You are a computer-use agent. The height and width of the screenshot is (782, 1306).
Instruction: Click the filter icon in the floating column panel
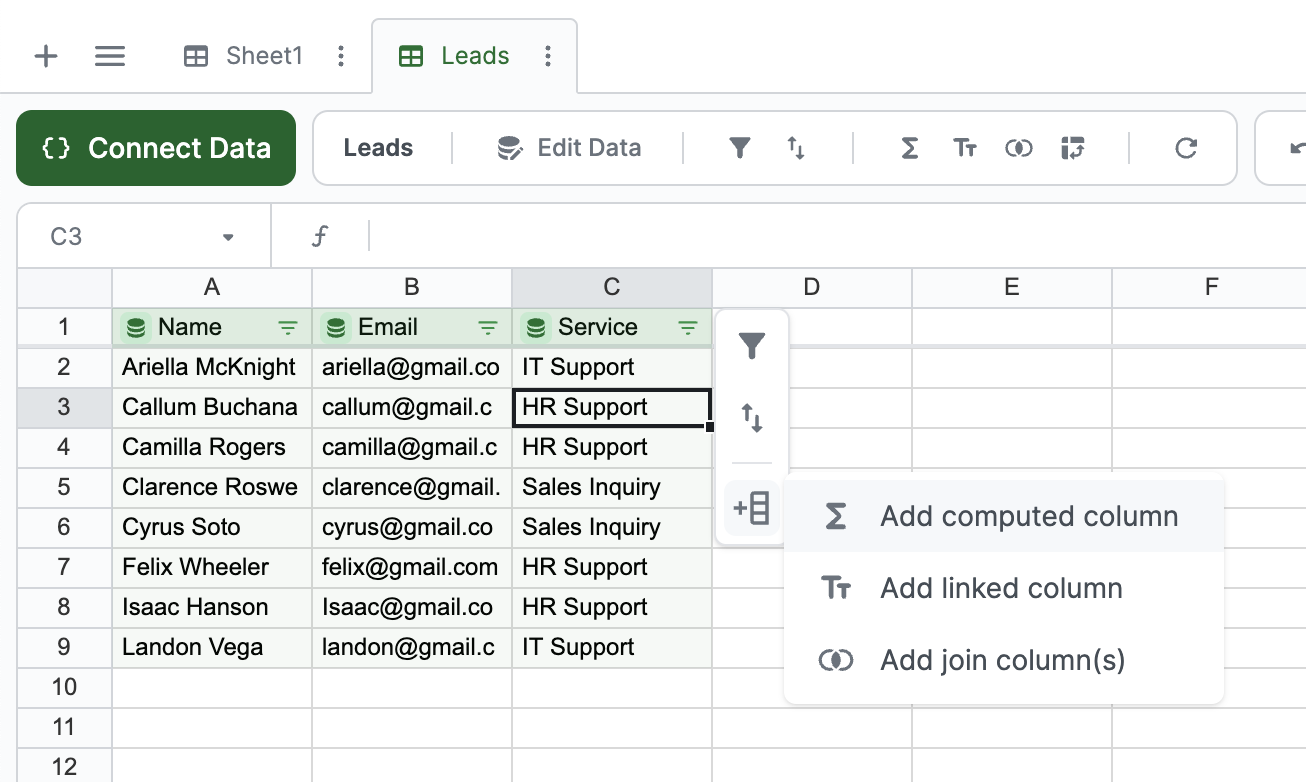pyautogui.click(x=752, y=347)
